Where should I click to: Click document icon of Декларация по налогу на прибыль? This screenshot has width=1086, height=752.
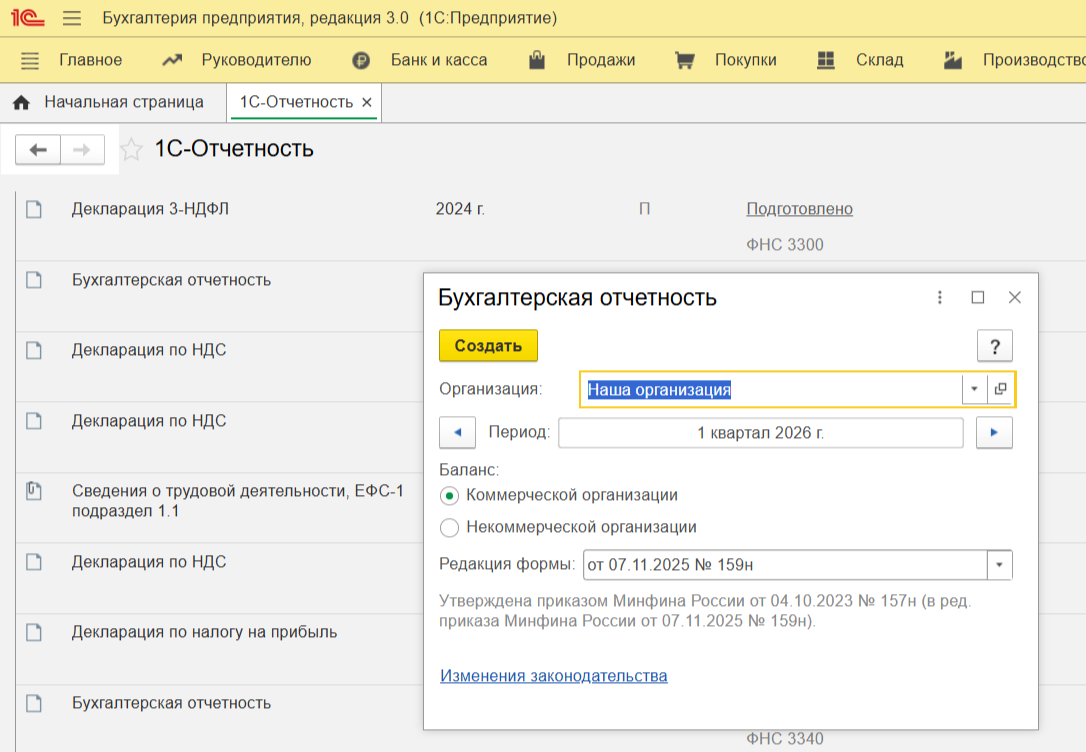pyautogui.click(x=34, y=632)
